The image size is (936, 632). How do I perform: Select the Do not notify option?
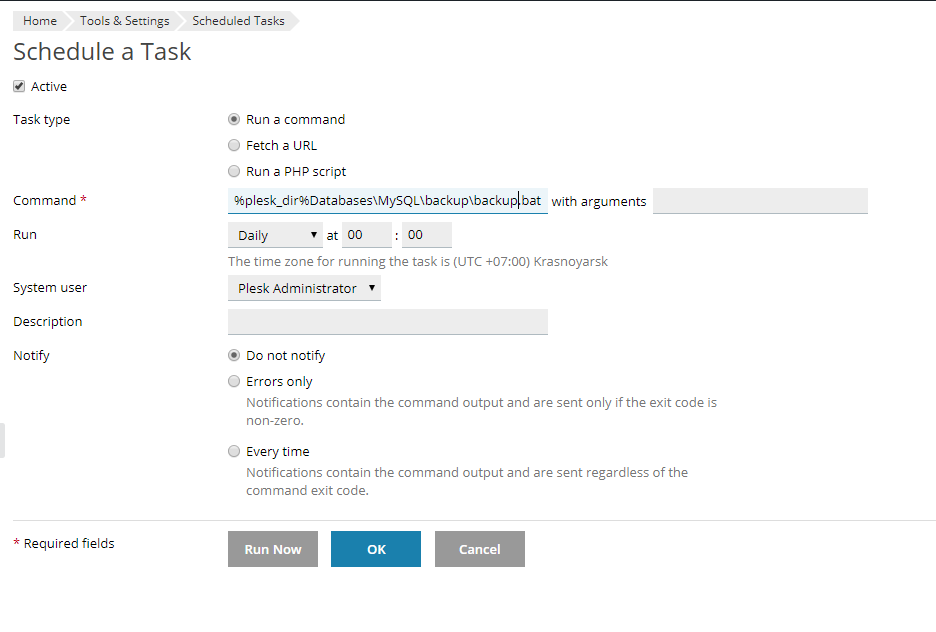[234, 355]
